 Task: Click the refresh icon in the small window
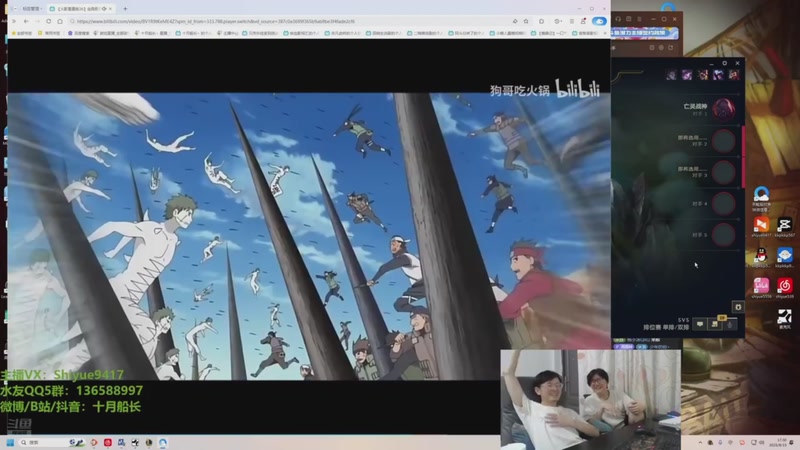click(670, 47)
